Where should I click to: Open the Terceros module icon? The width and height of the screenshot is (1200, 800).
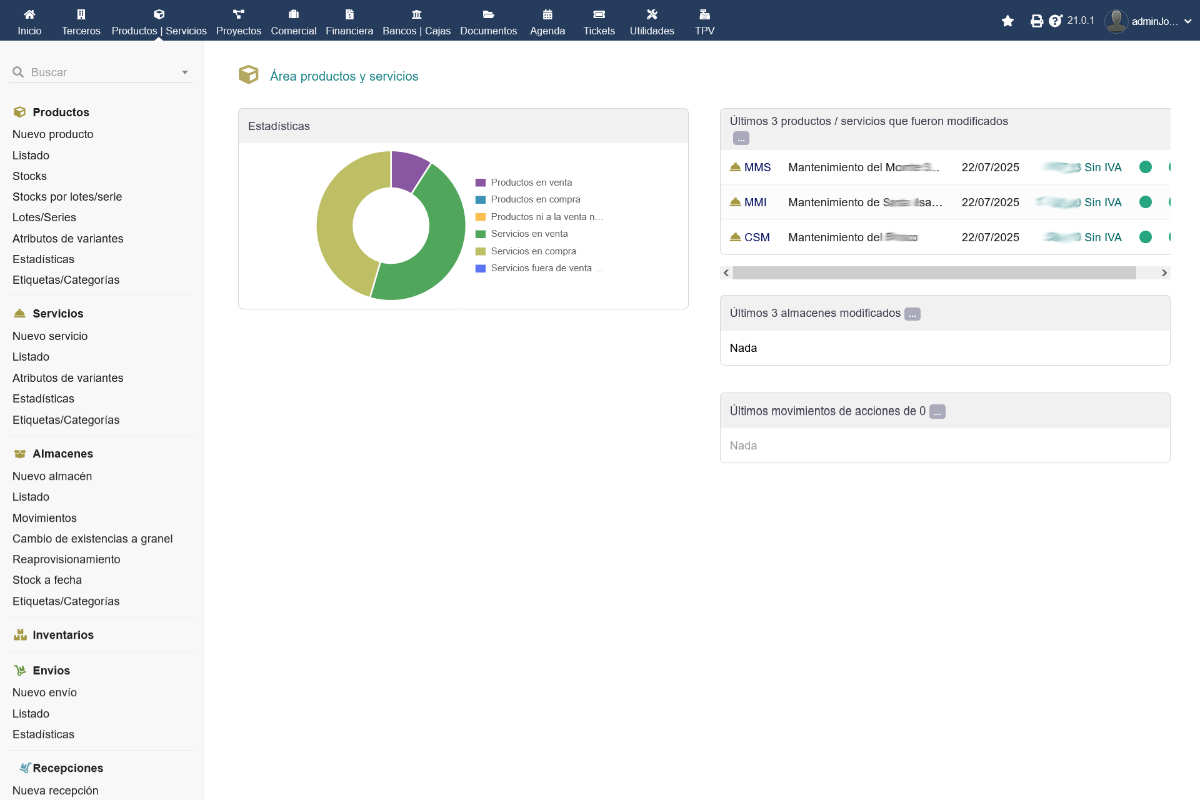[81, 15]
